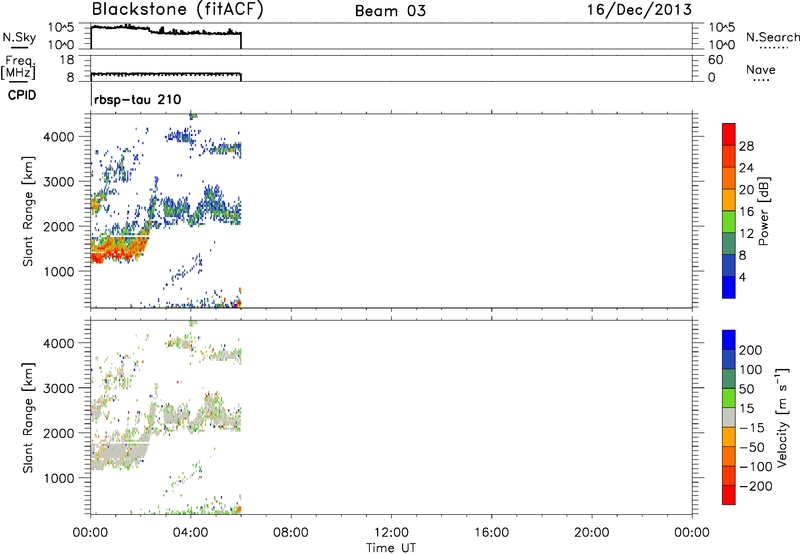Select the "12:00" time tick label

pyautogui.click(x=391, y=533)
